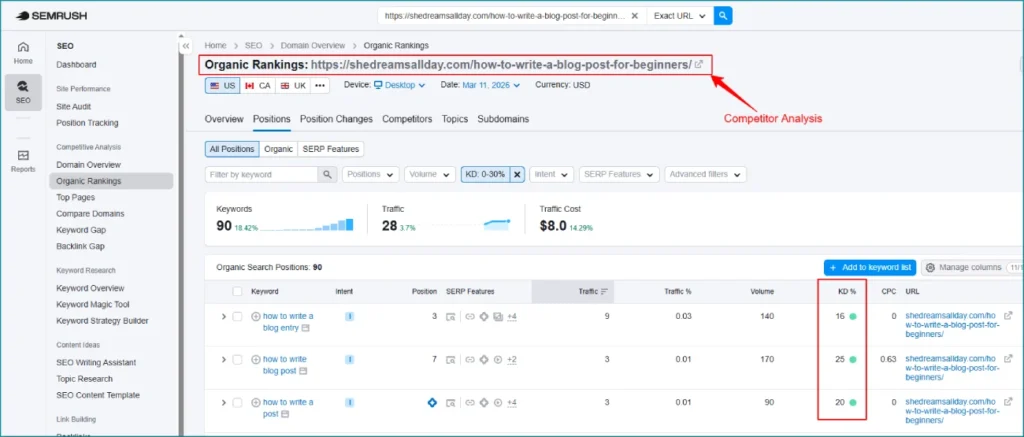Open Home in the left rail
Viewport: 1024px width, 437px height.
tap(24, 53)
